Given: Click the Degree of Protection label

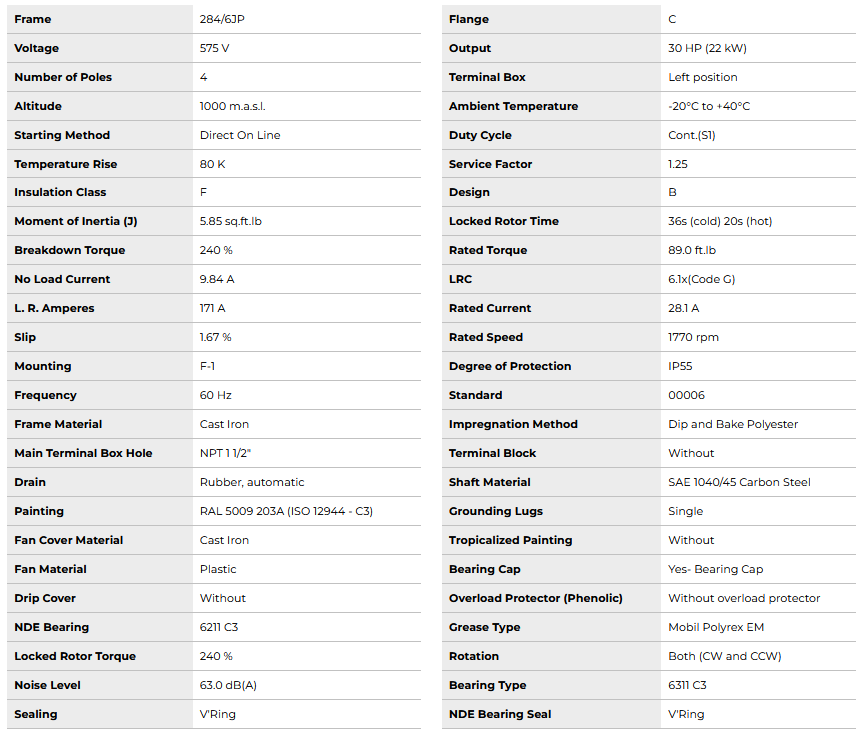Looking at the screenshot, I should [510, 366].
